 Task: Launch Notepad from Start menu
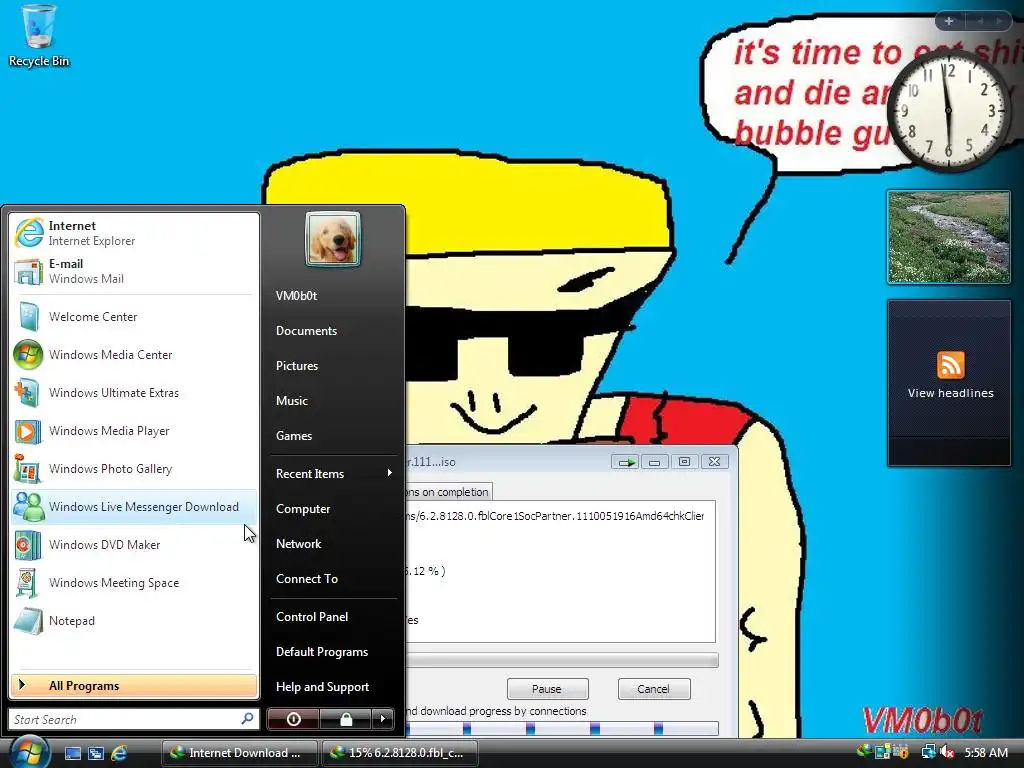134,620
